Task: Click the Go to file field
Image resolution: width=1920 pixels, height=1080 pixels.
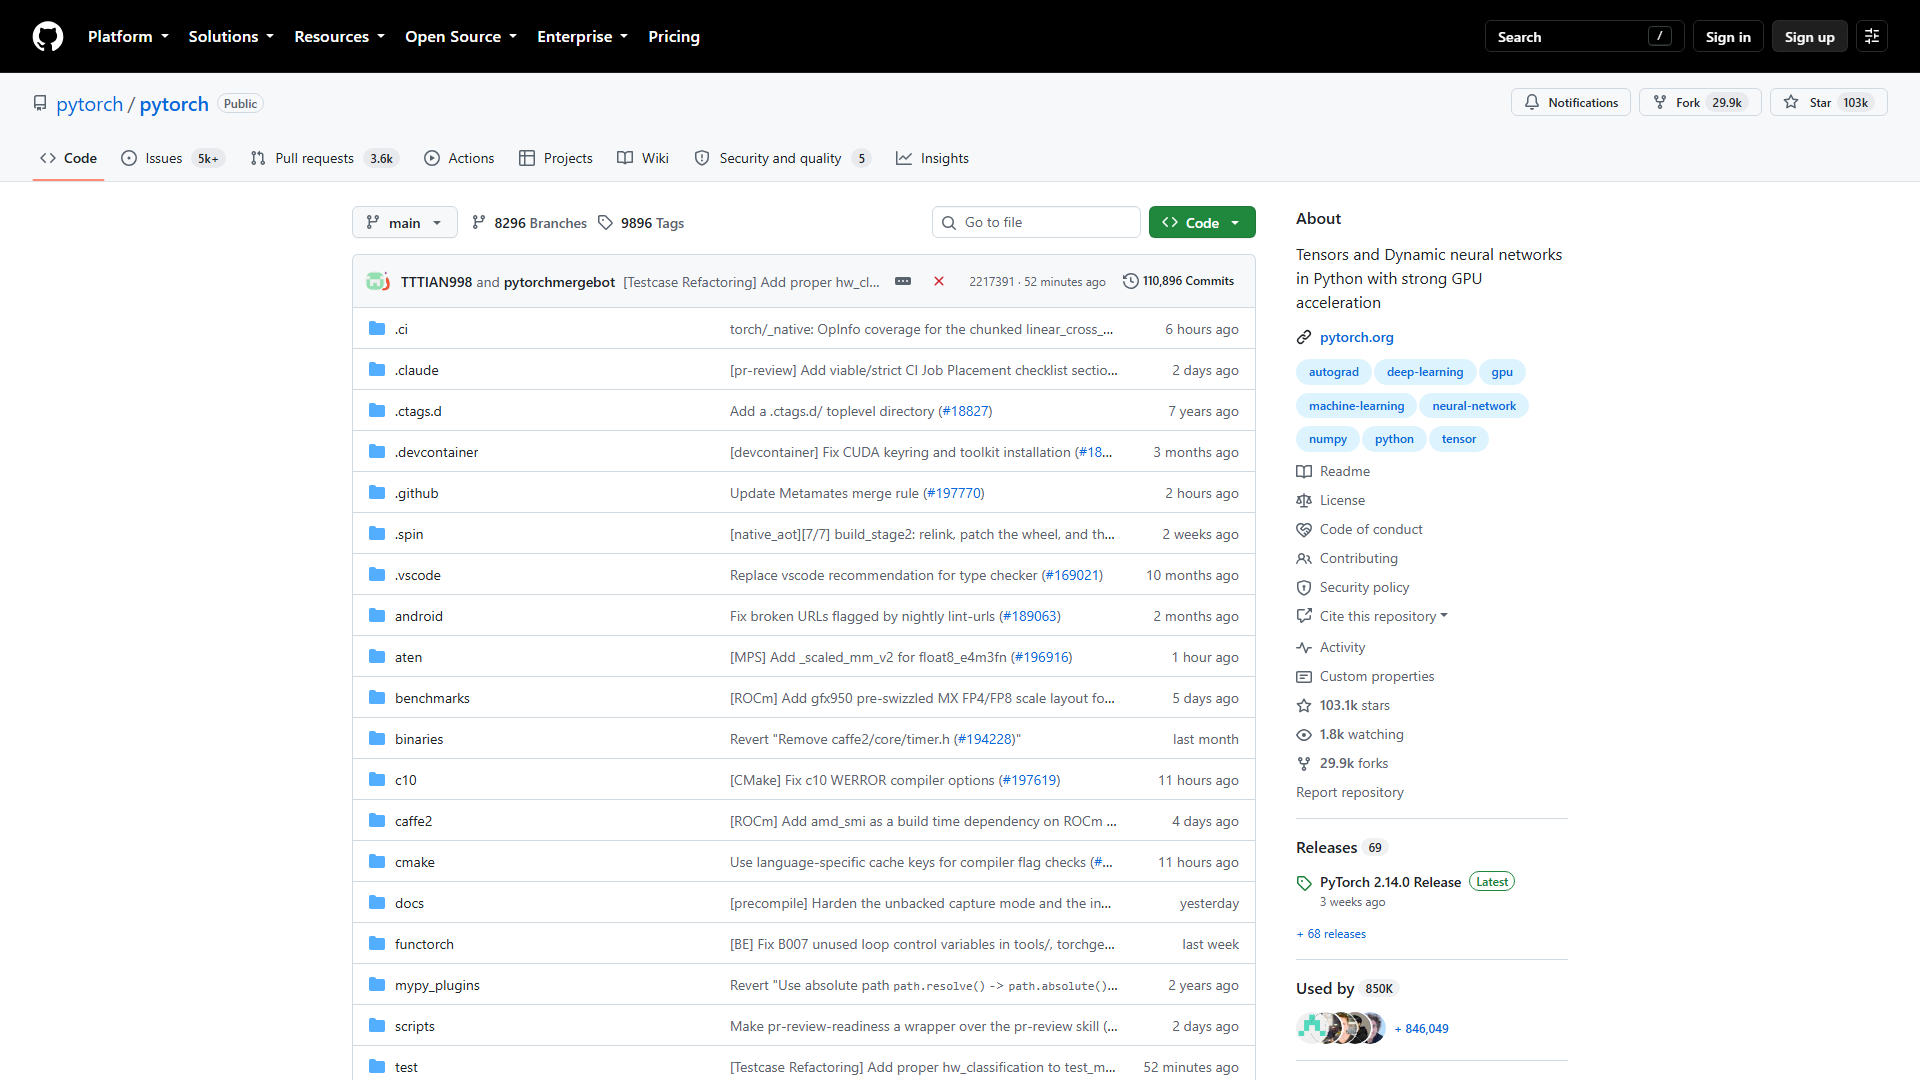Action: pyautogui.click(x=1036, y=223)
